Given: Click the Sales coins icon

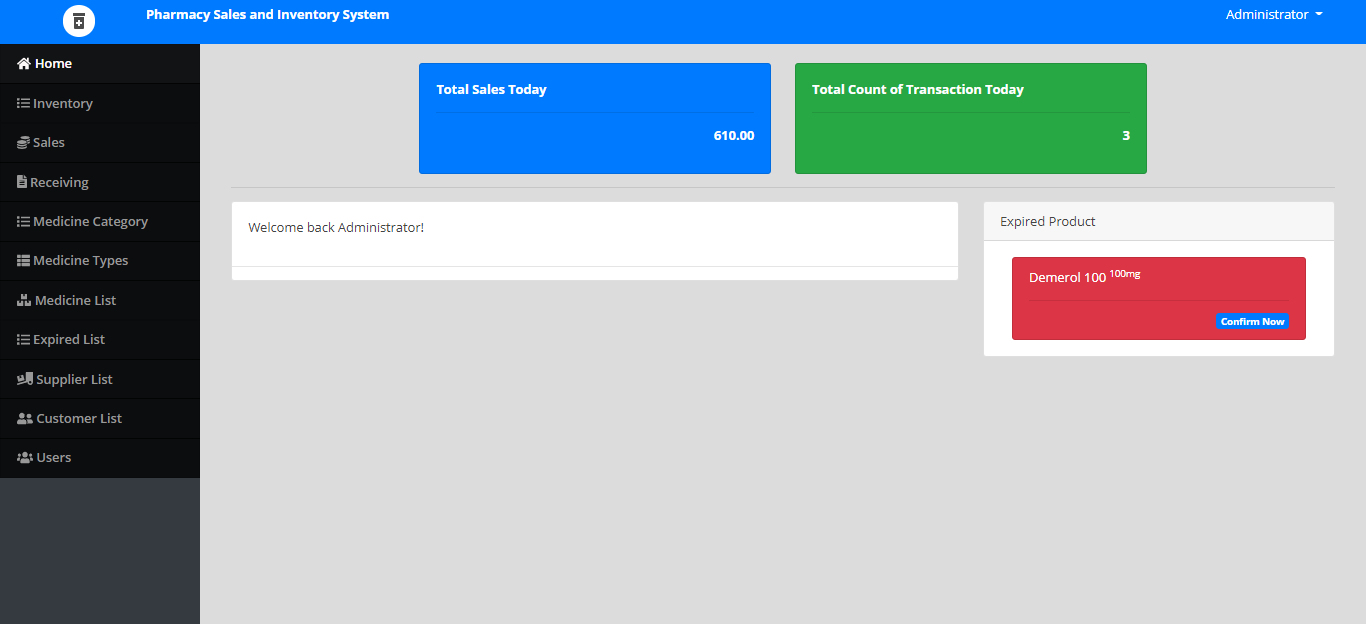Looking at the screenshot, I should tap(23, 143).
